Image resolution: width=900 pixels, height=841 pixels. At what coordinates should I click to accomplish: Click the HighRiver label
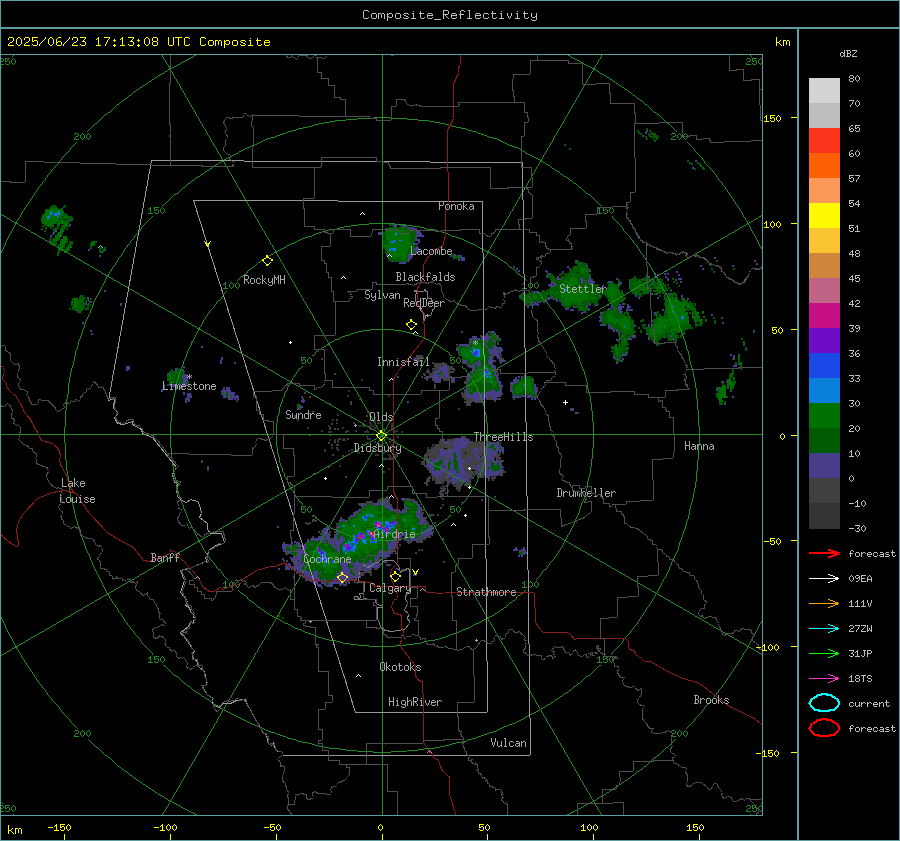pyautogui.click(x=415, y=702)
